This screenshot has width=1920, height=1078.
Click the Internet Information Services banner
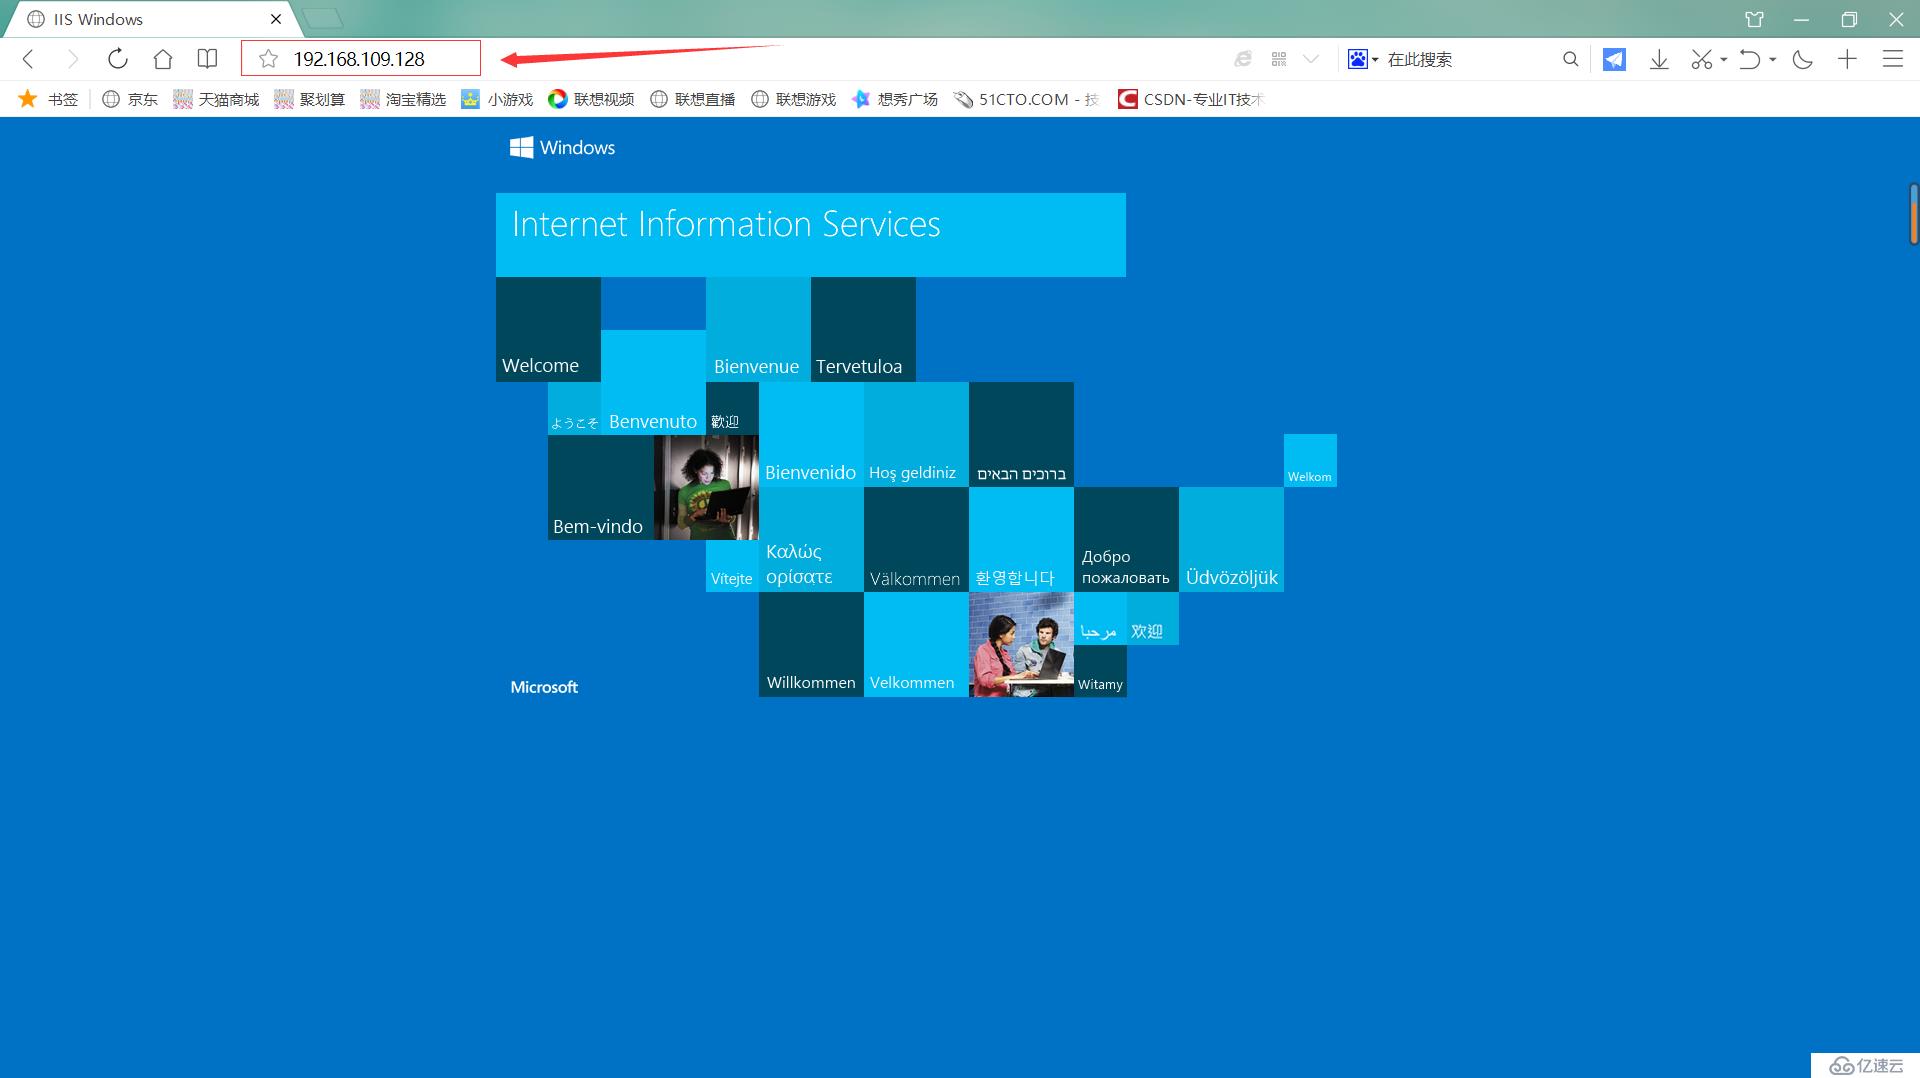pyautogui.click(x=811, y=234)
